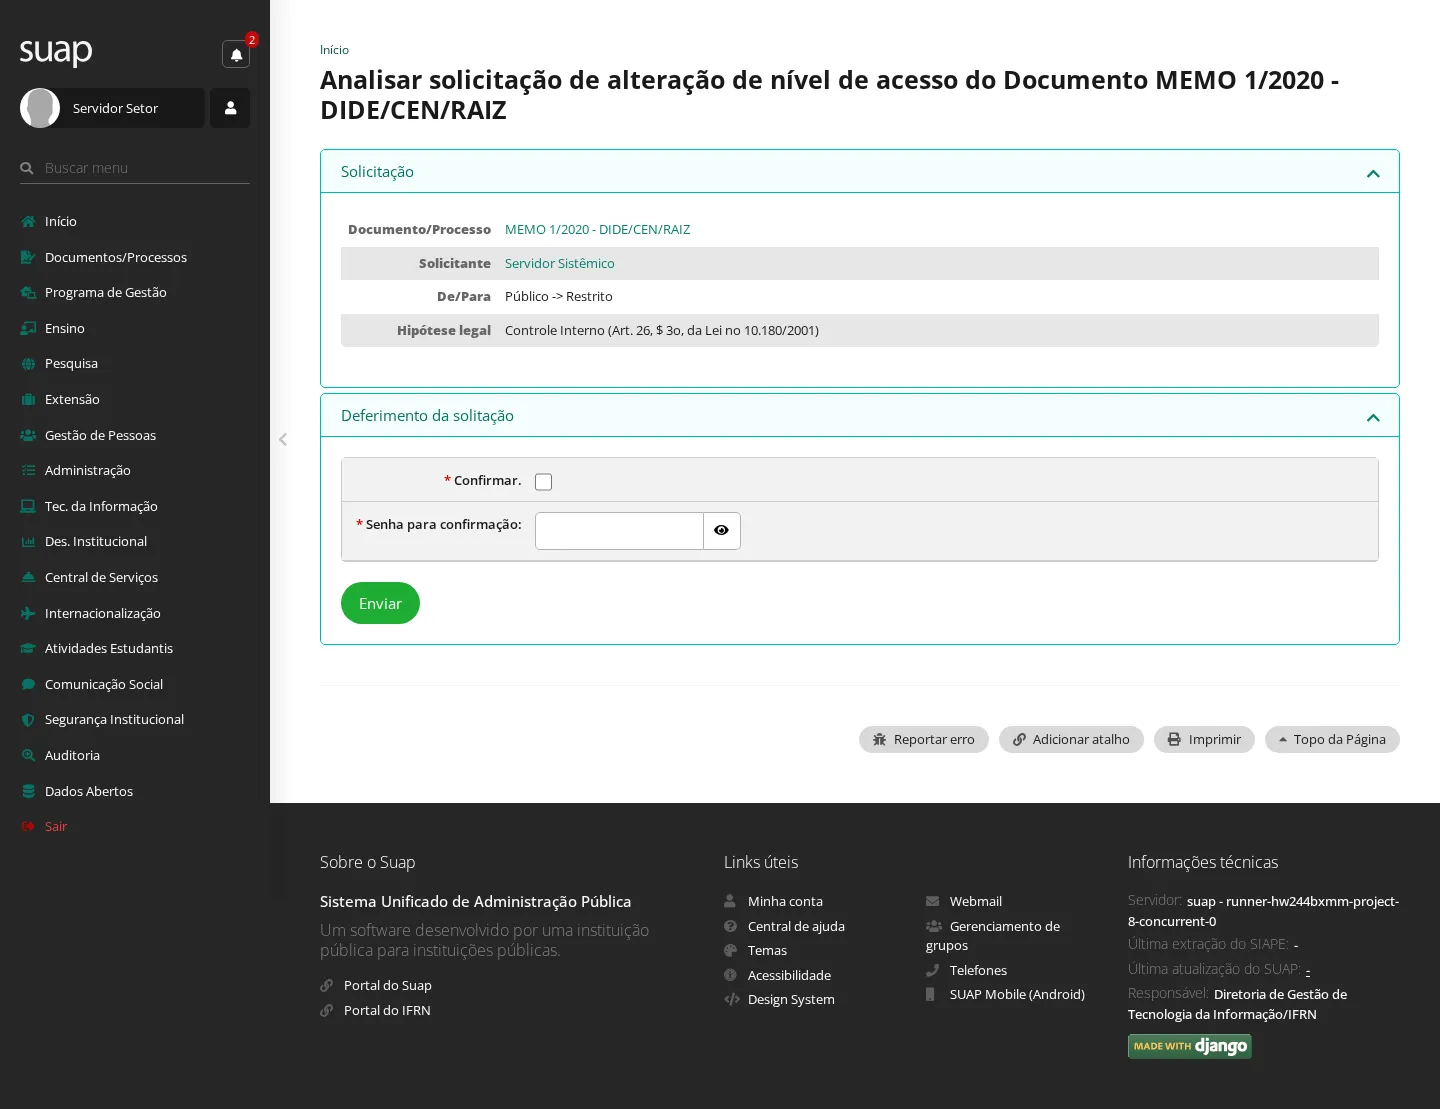Click the Made with Django badge

point(1190,1046)
